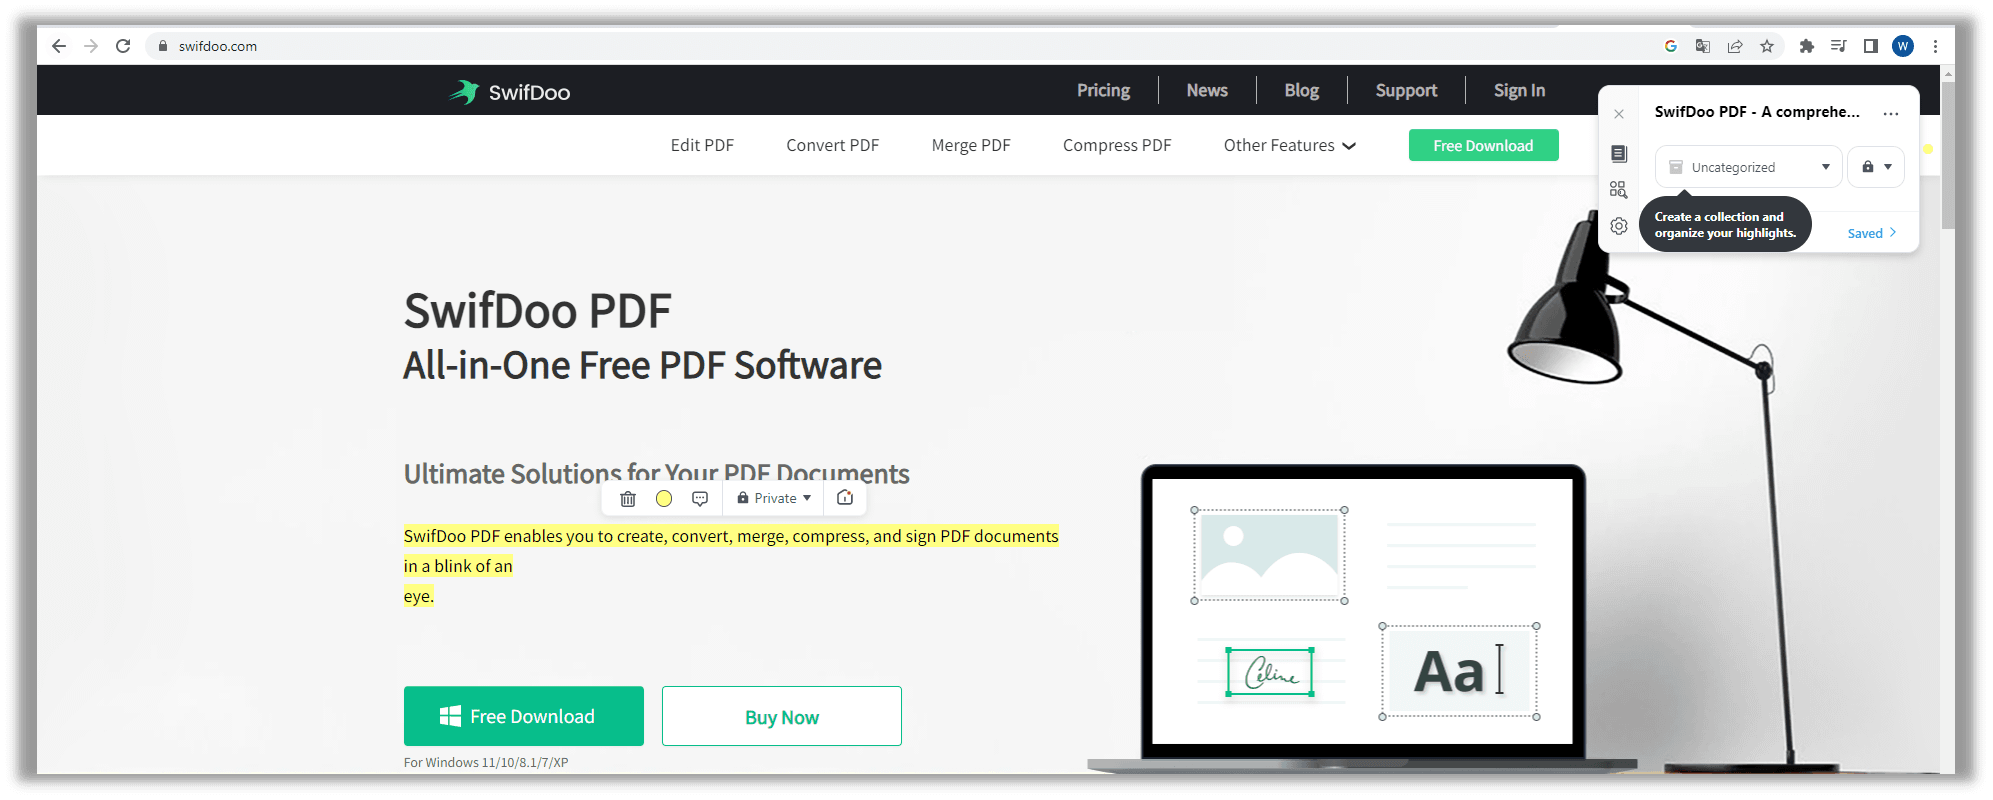This screenshot has height=800, width=1993.
Task: Click the panel title SwifDoo PDF - A comprehe...
Action: [1757, 112]
